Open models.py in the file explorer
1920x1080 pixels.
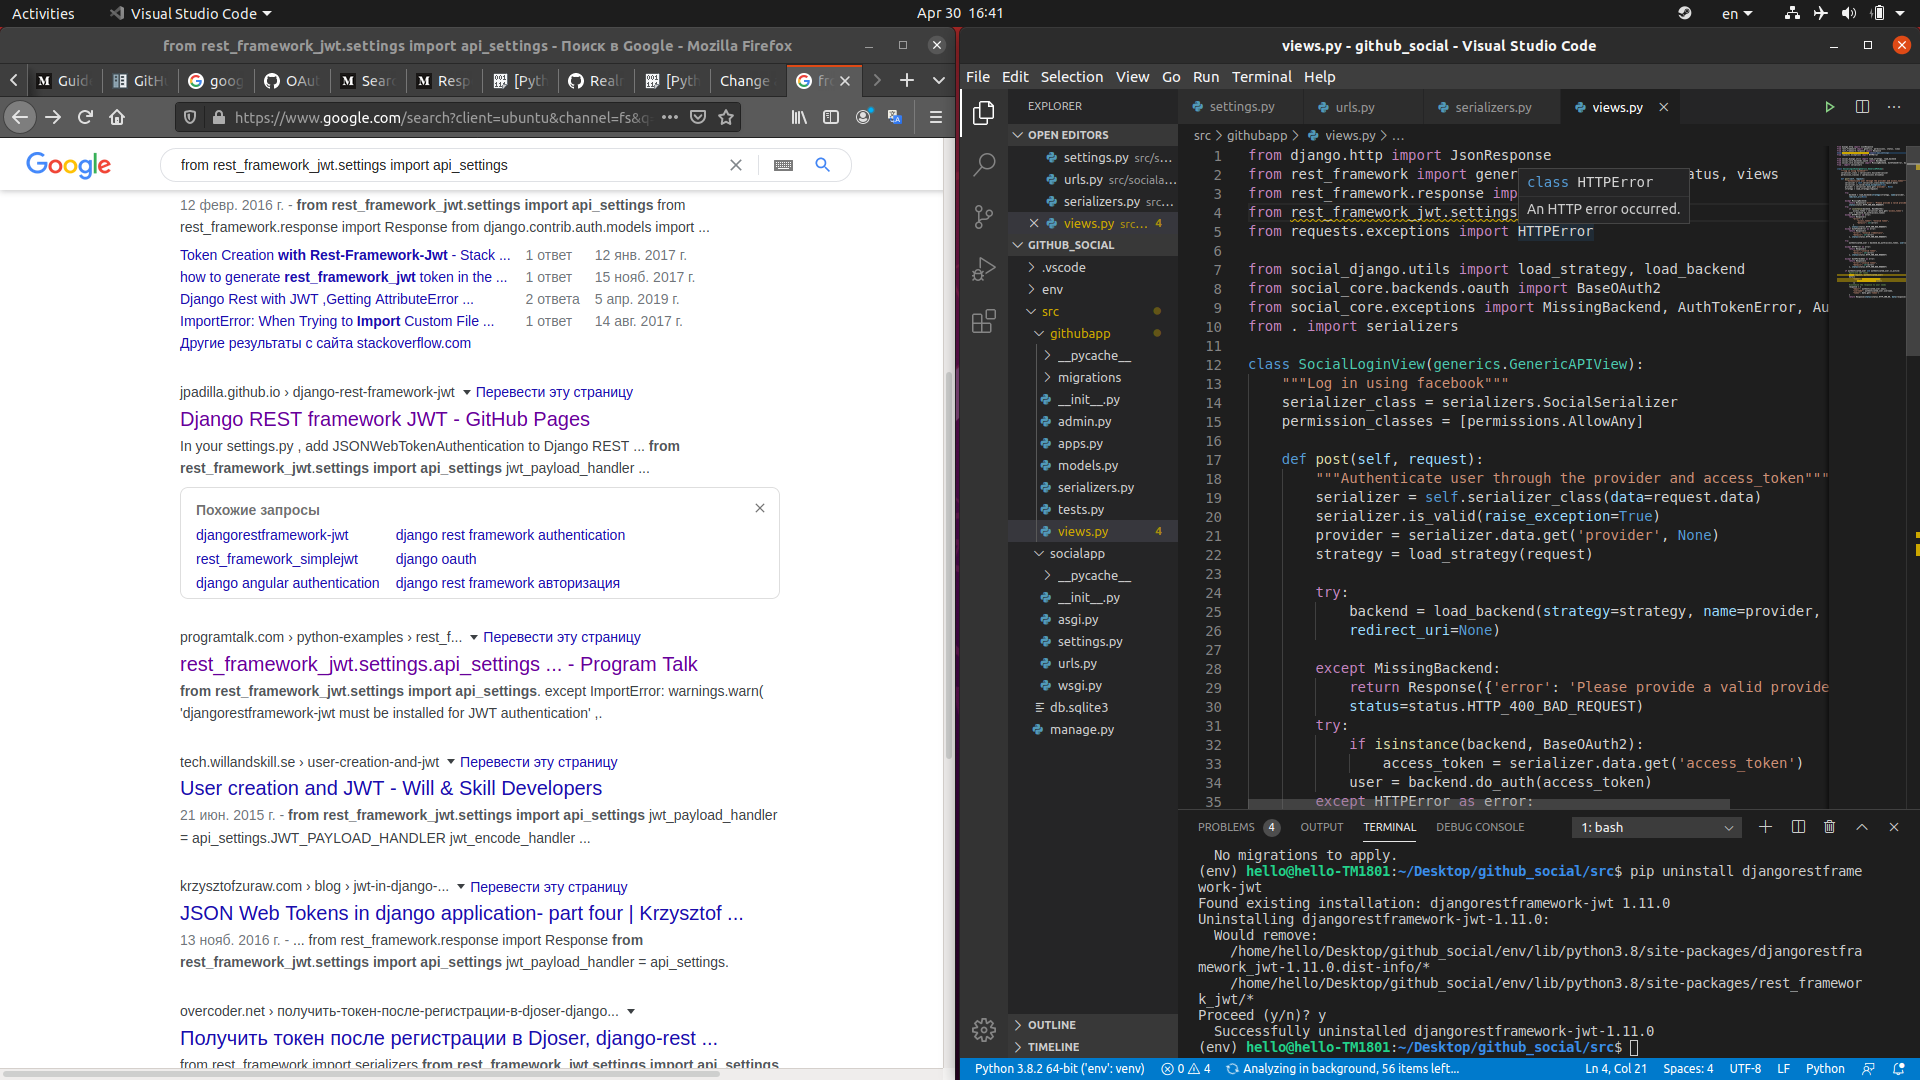1088,465
